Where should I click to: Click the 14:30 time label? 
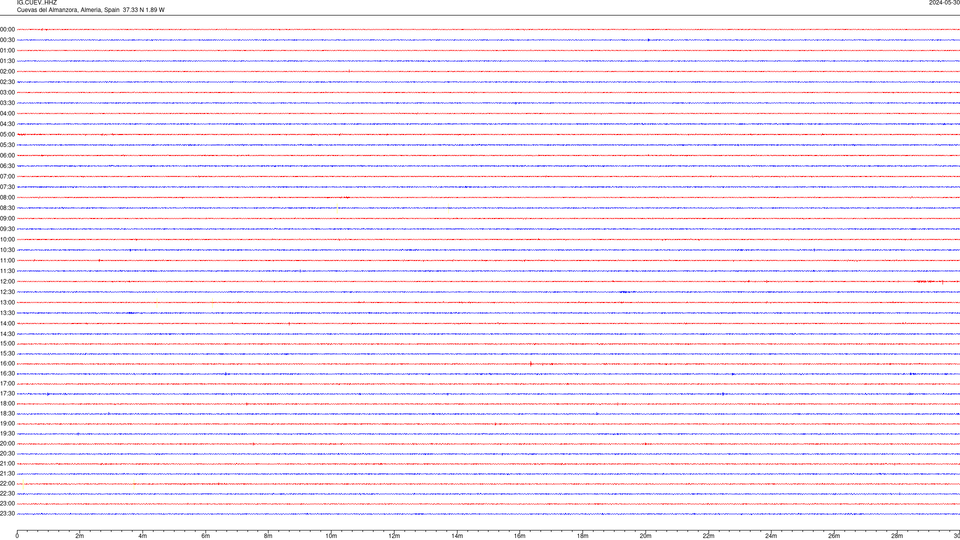tap(7, 334)
